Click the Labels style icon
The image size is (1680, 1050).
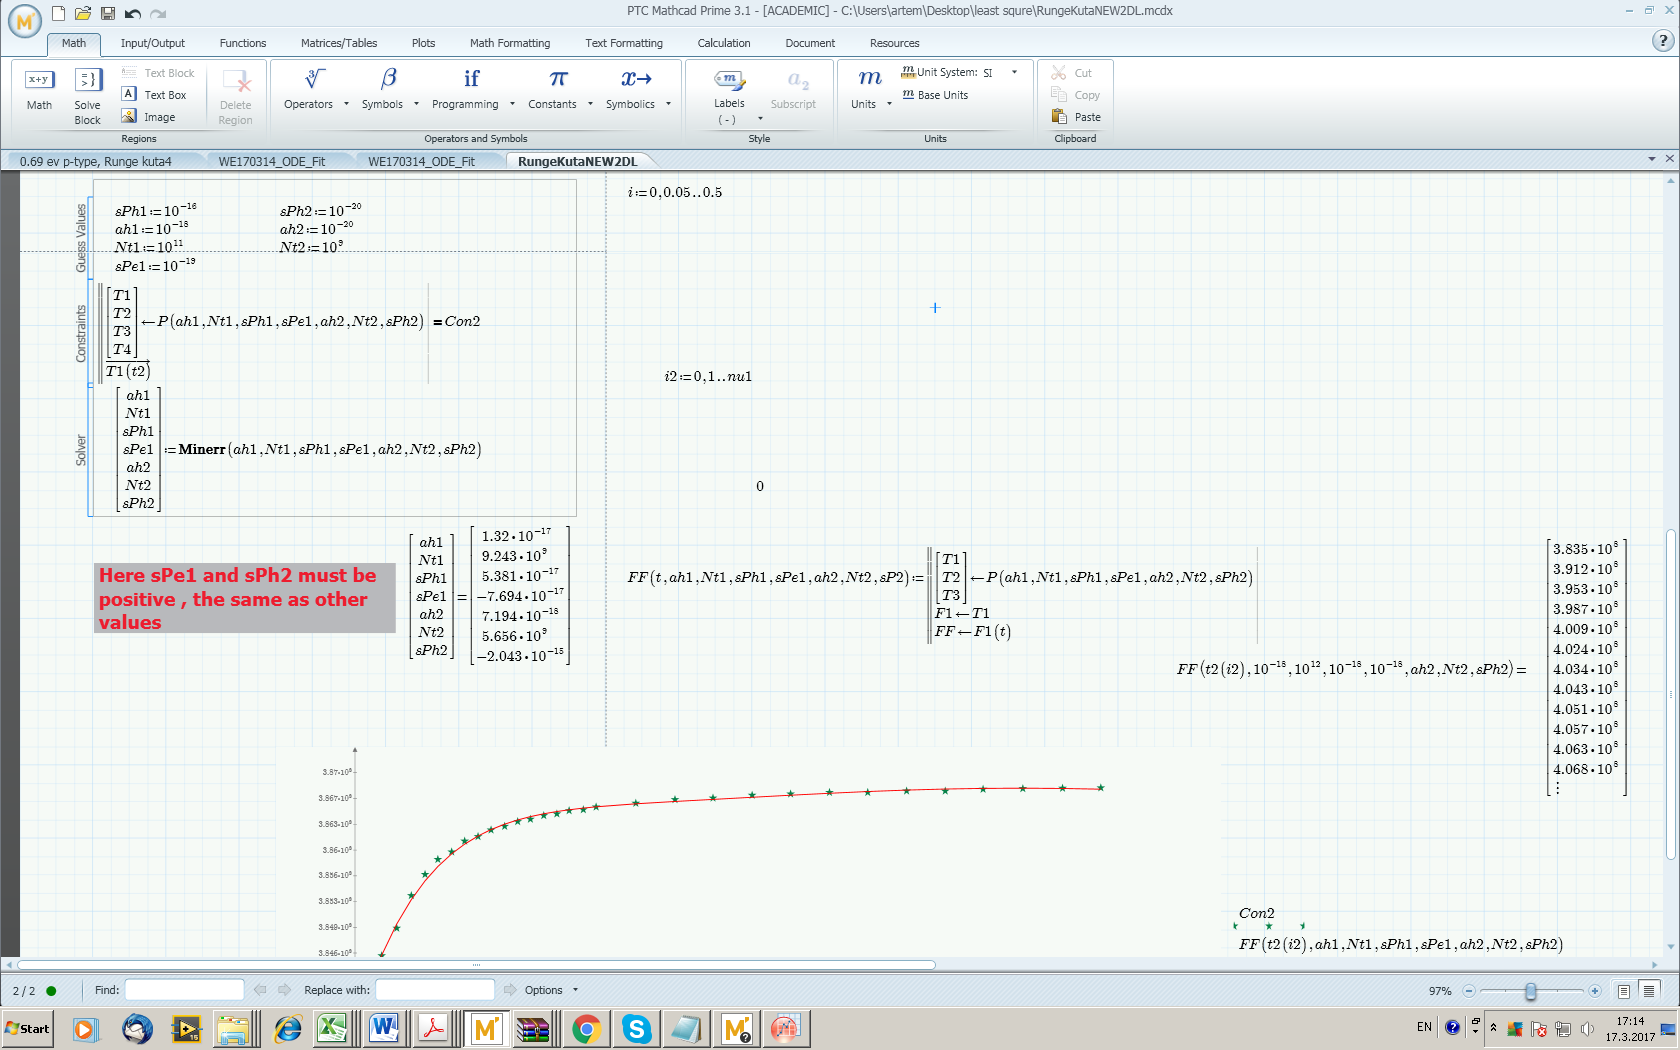tap(729, 80)
